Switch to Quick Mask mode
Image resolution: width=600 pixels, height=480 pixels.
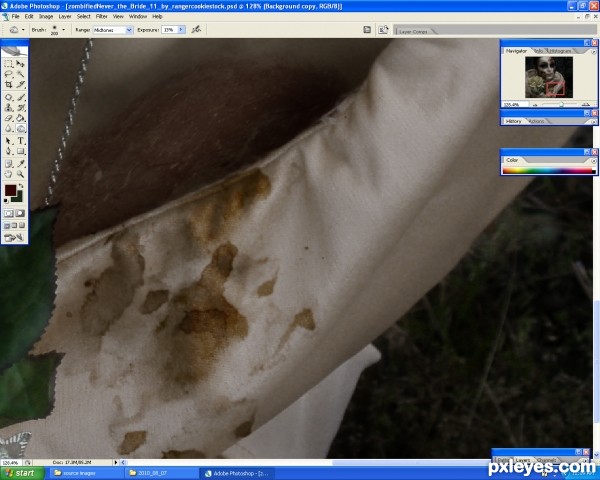pyautogui.click(x=20, y=213)
